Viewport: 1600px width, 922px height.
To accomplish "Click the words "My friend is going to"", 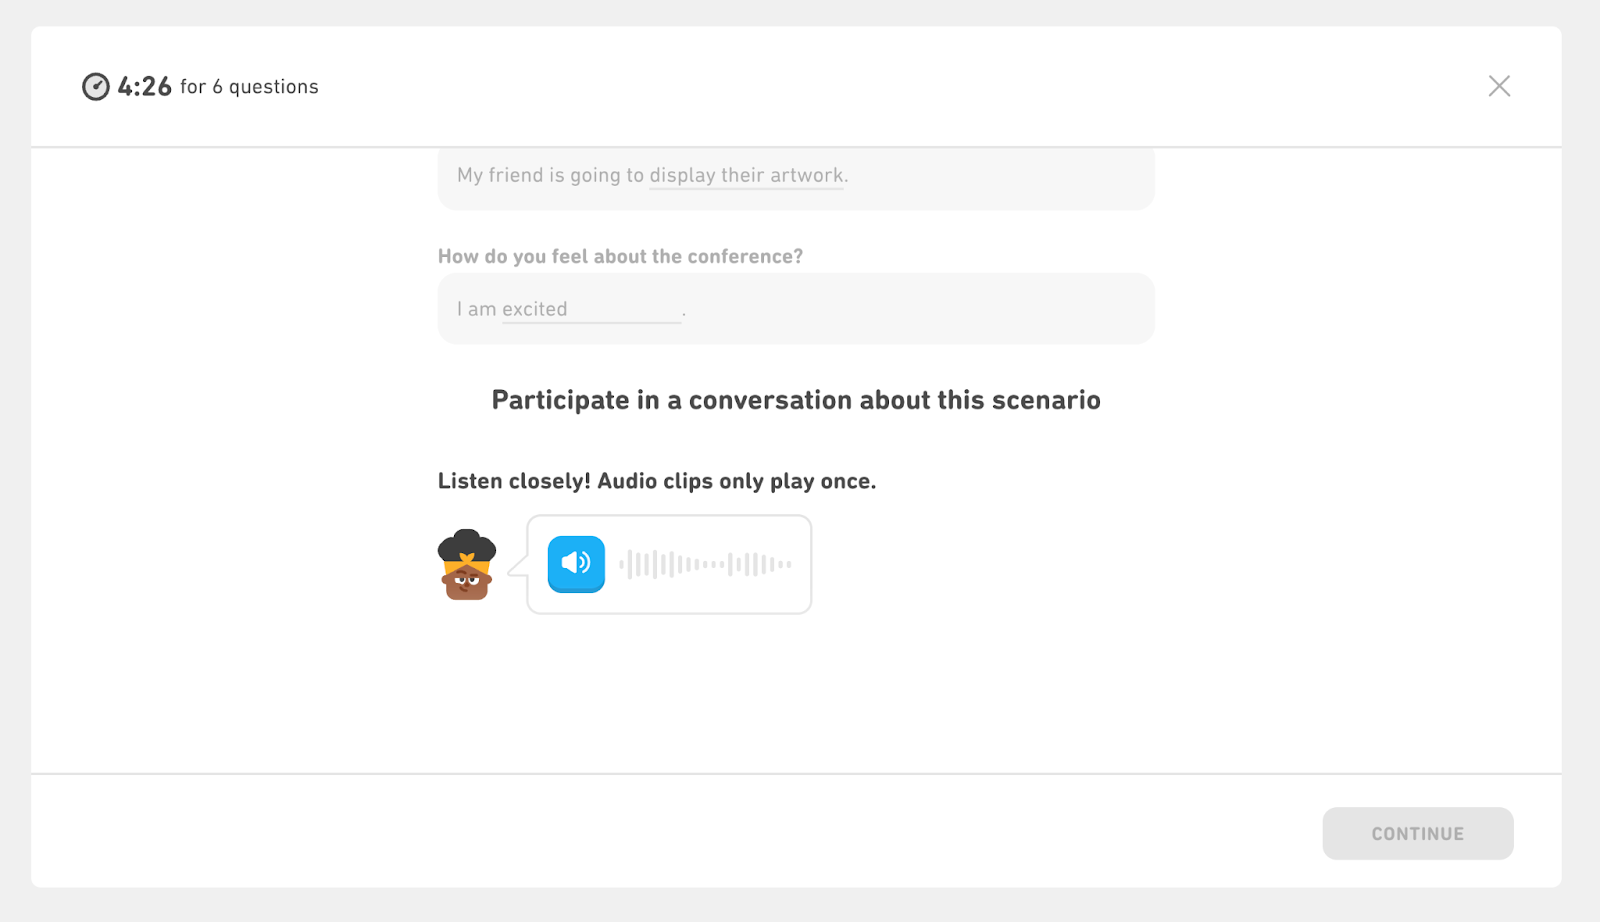I will pos(550,176).
